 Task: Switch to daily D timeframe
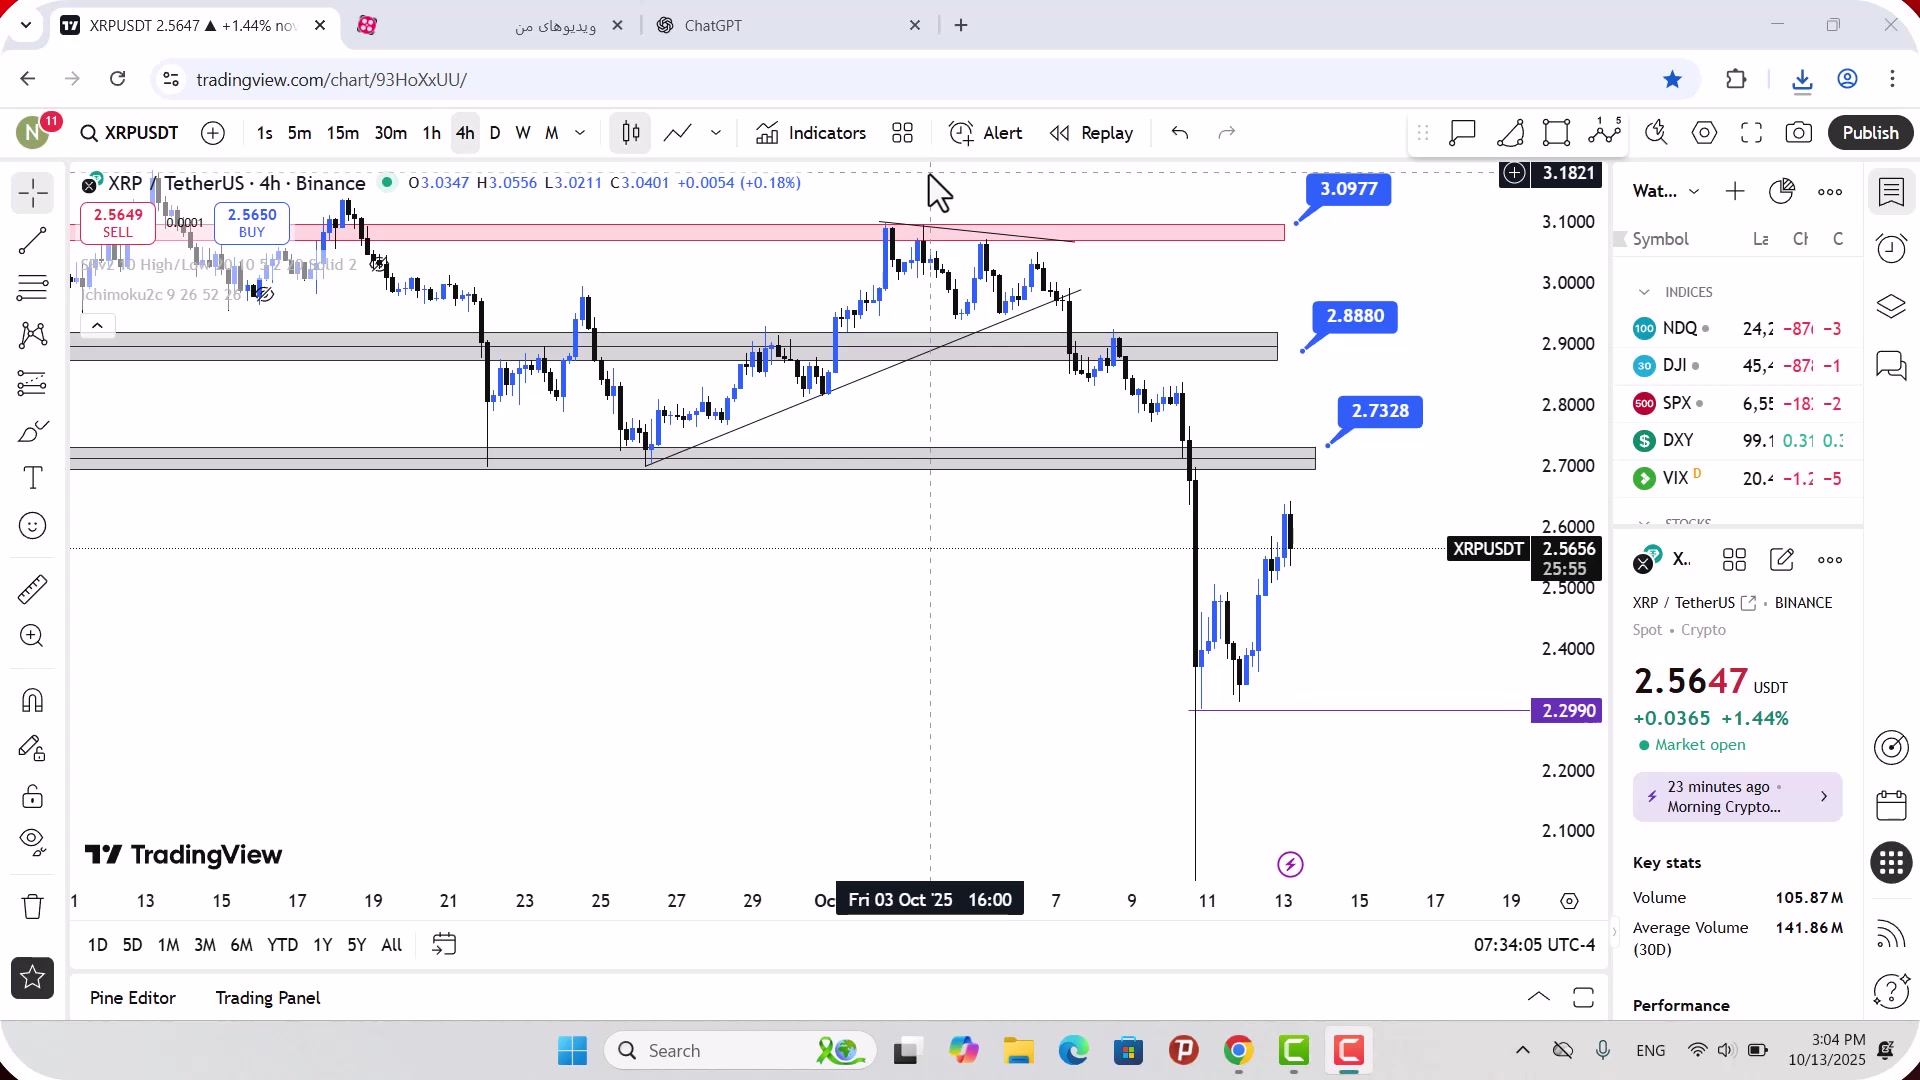495,133
